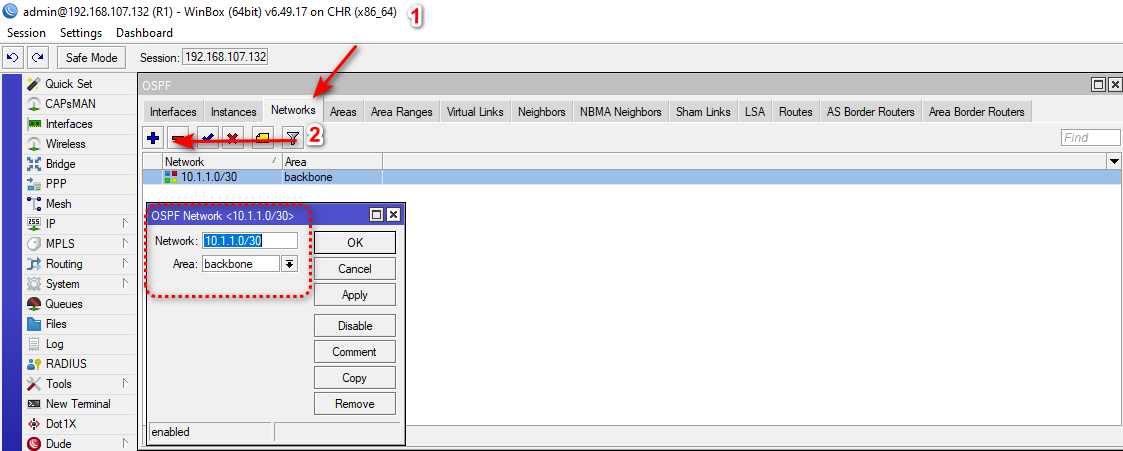
Task: Open the filter funnel tool
Action: click(x=292, y=138)
